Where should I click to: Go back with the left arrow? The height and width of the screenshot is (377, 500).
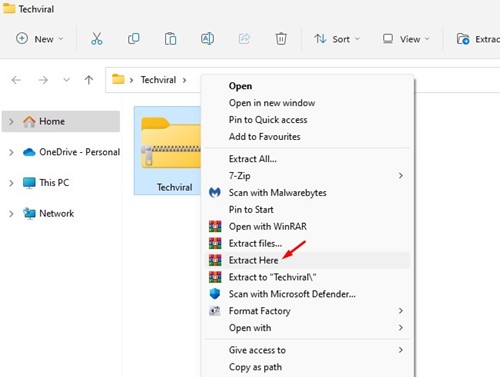pyautogui.click(x=16, y=80)
